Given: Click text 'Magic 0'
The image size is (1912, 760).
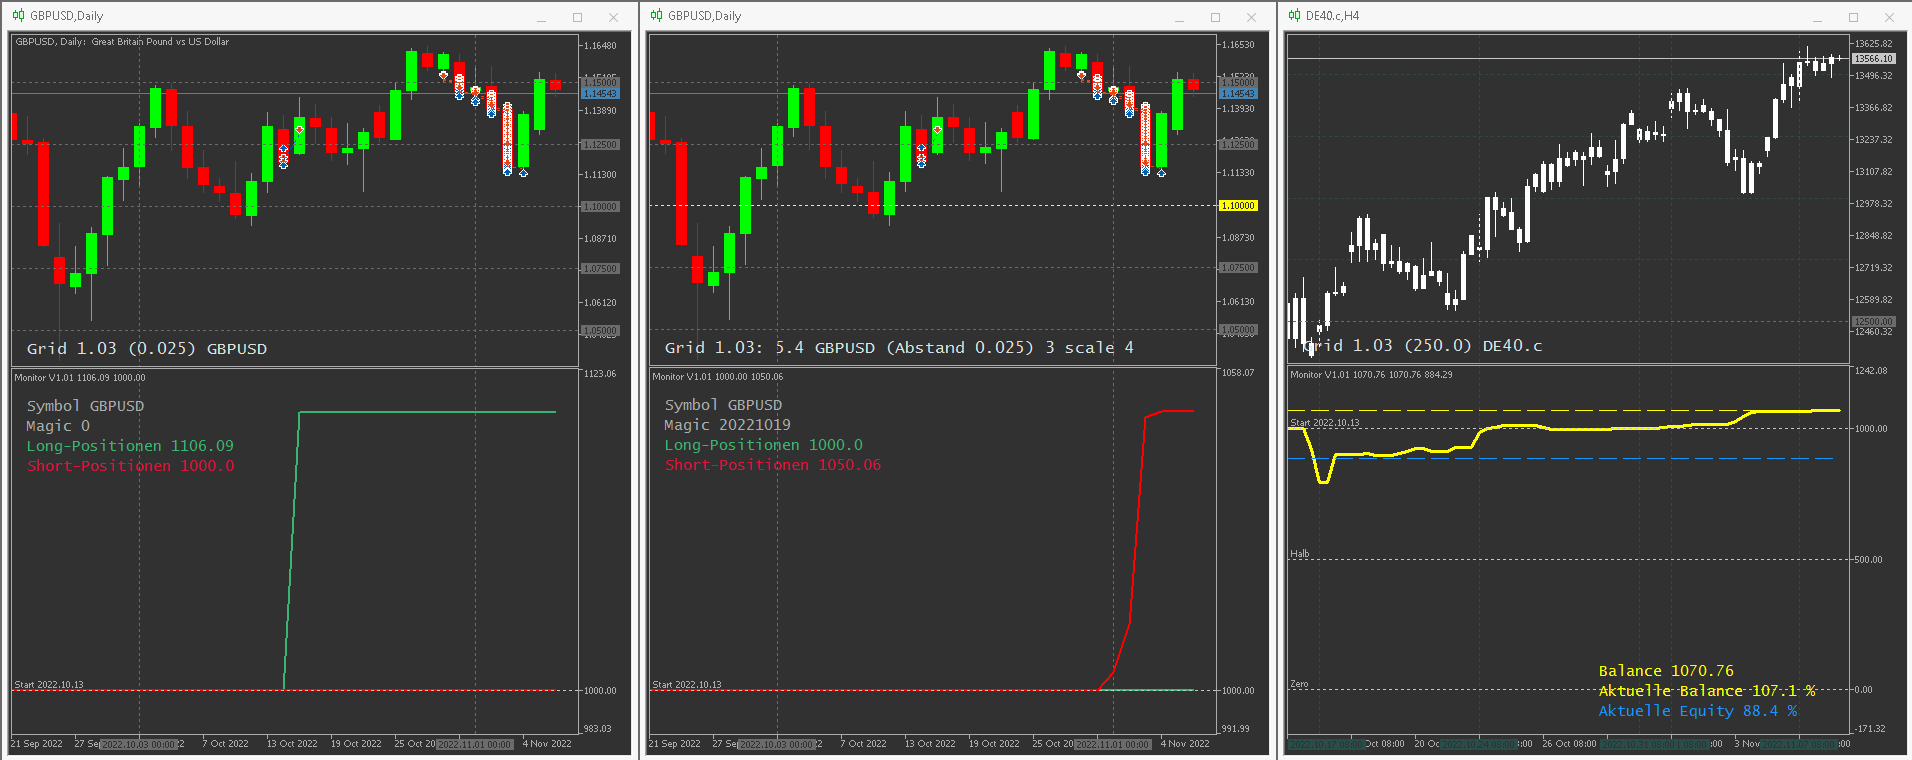Looking at the screenshot, I should [58, 426].
